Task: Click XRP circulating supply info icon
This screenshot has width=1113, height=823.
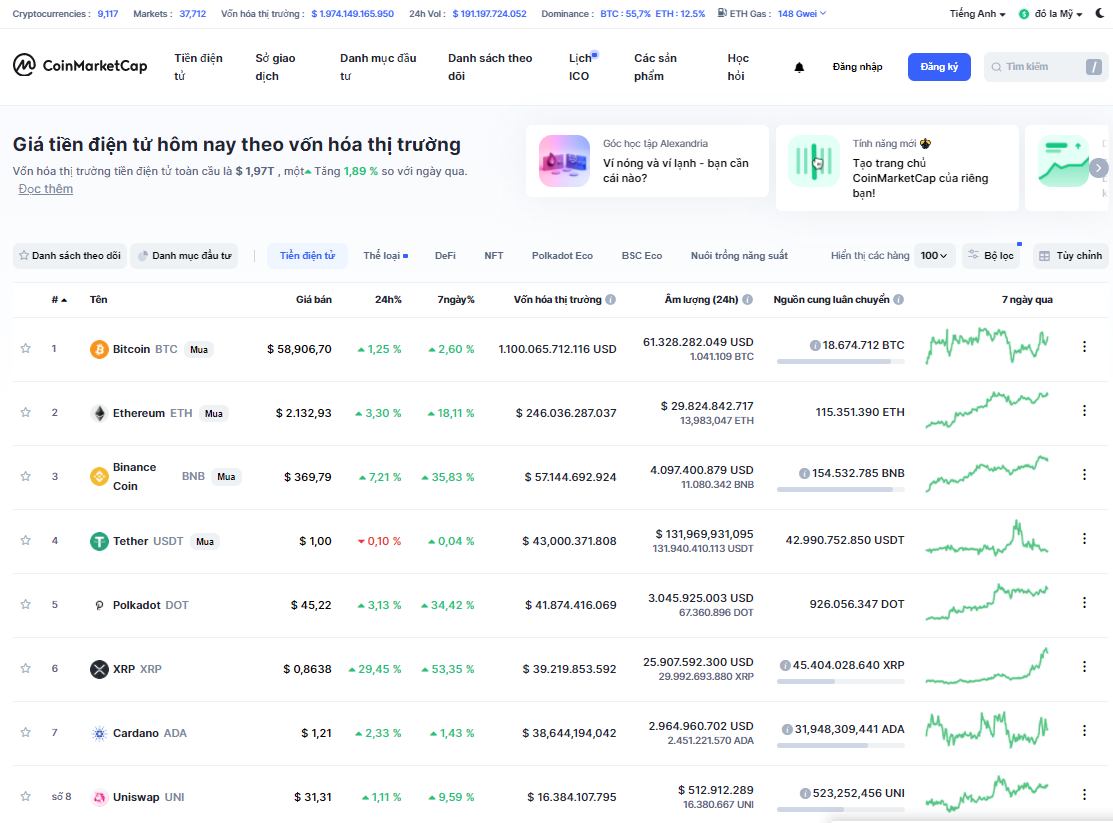Action: (x=785, y=665)
